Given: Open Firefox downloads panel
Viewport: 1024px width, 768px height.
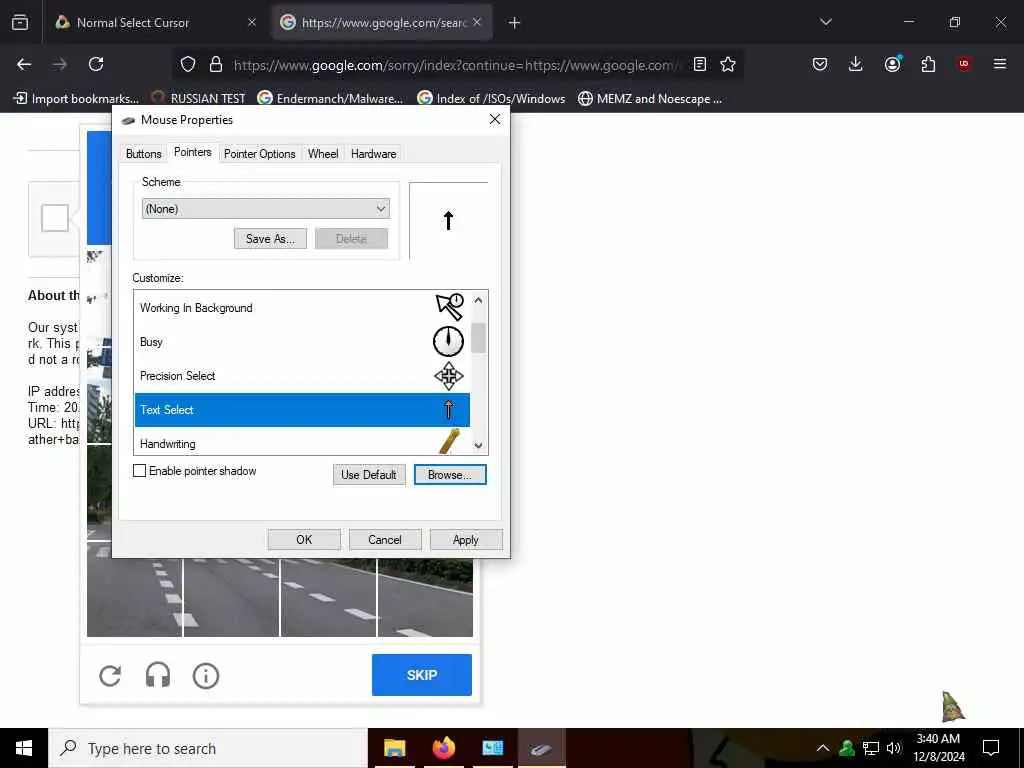Looking at the screenshot, I should 856,64.
